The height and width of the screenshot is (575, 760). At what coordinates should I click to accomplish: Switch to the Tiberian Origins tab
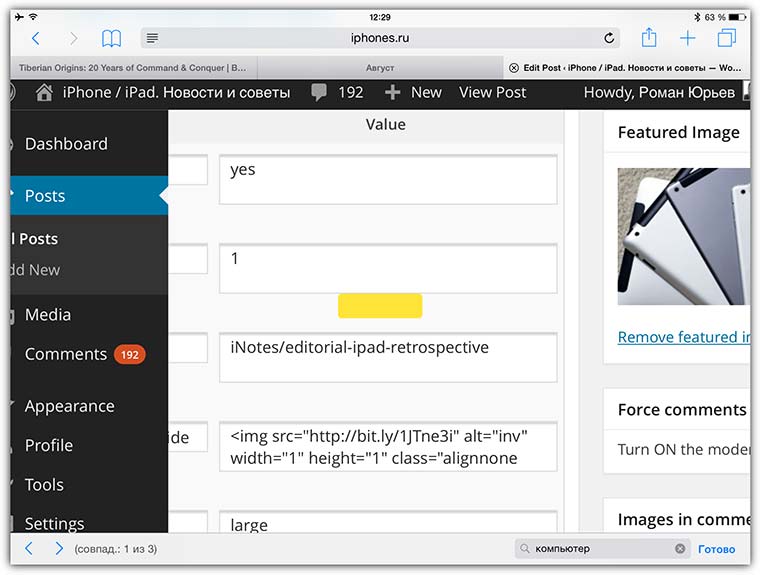point(133,68)
